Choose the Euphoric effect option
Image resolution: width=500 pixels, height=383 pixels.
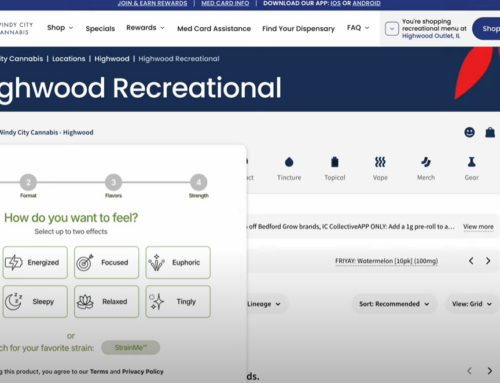pos(178,262)
